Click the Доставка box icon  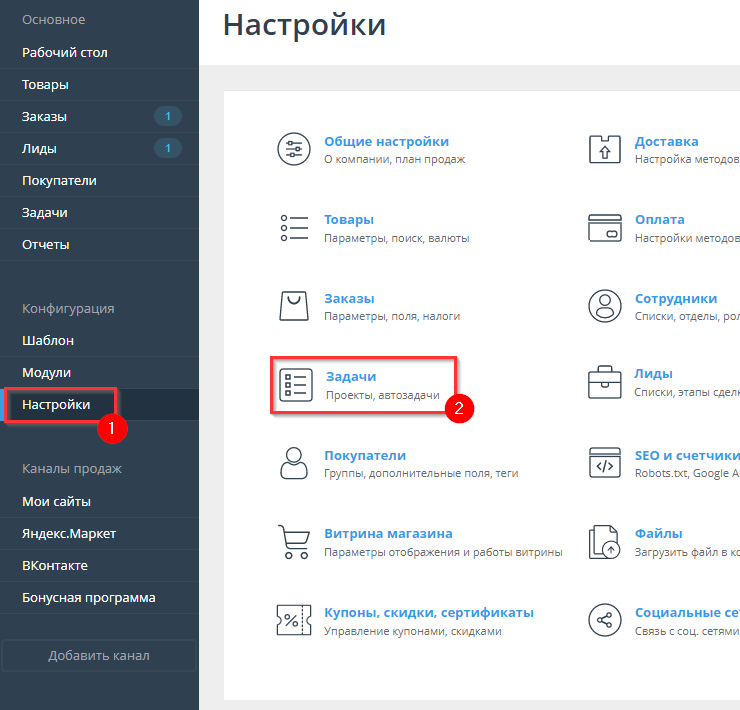click(604, 149)
